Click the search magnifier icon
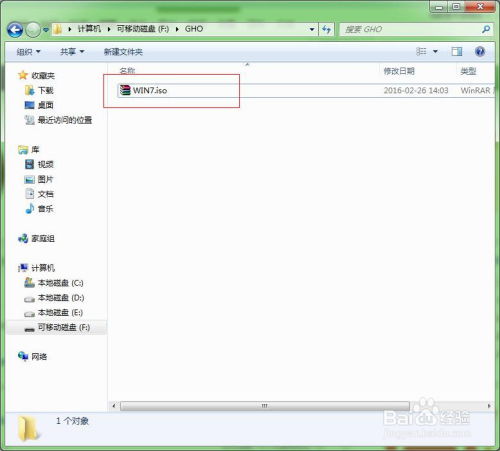500x451 pixels. [486, 29]
